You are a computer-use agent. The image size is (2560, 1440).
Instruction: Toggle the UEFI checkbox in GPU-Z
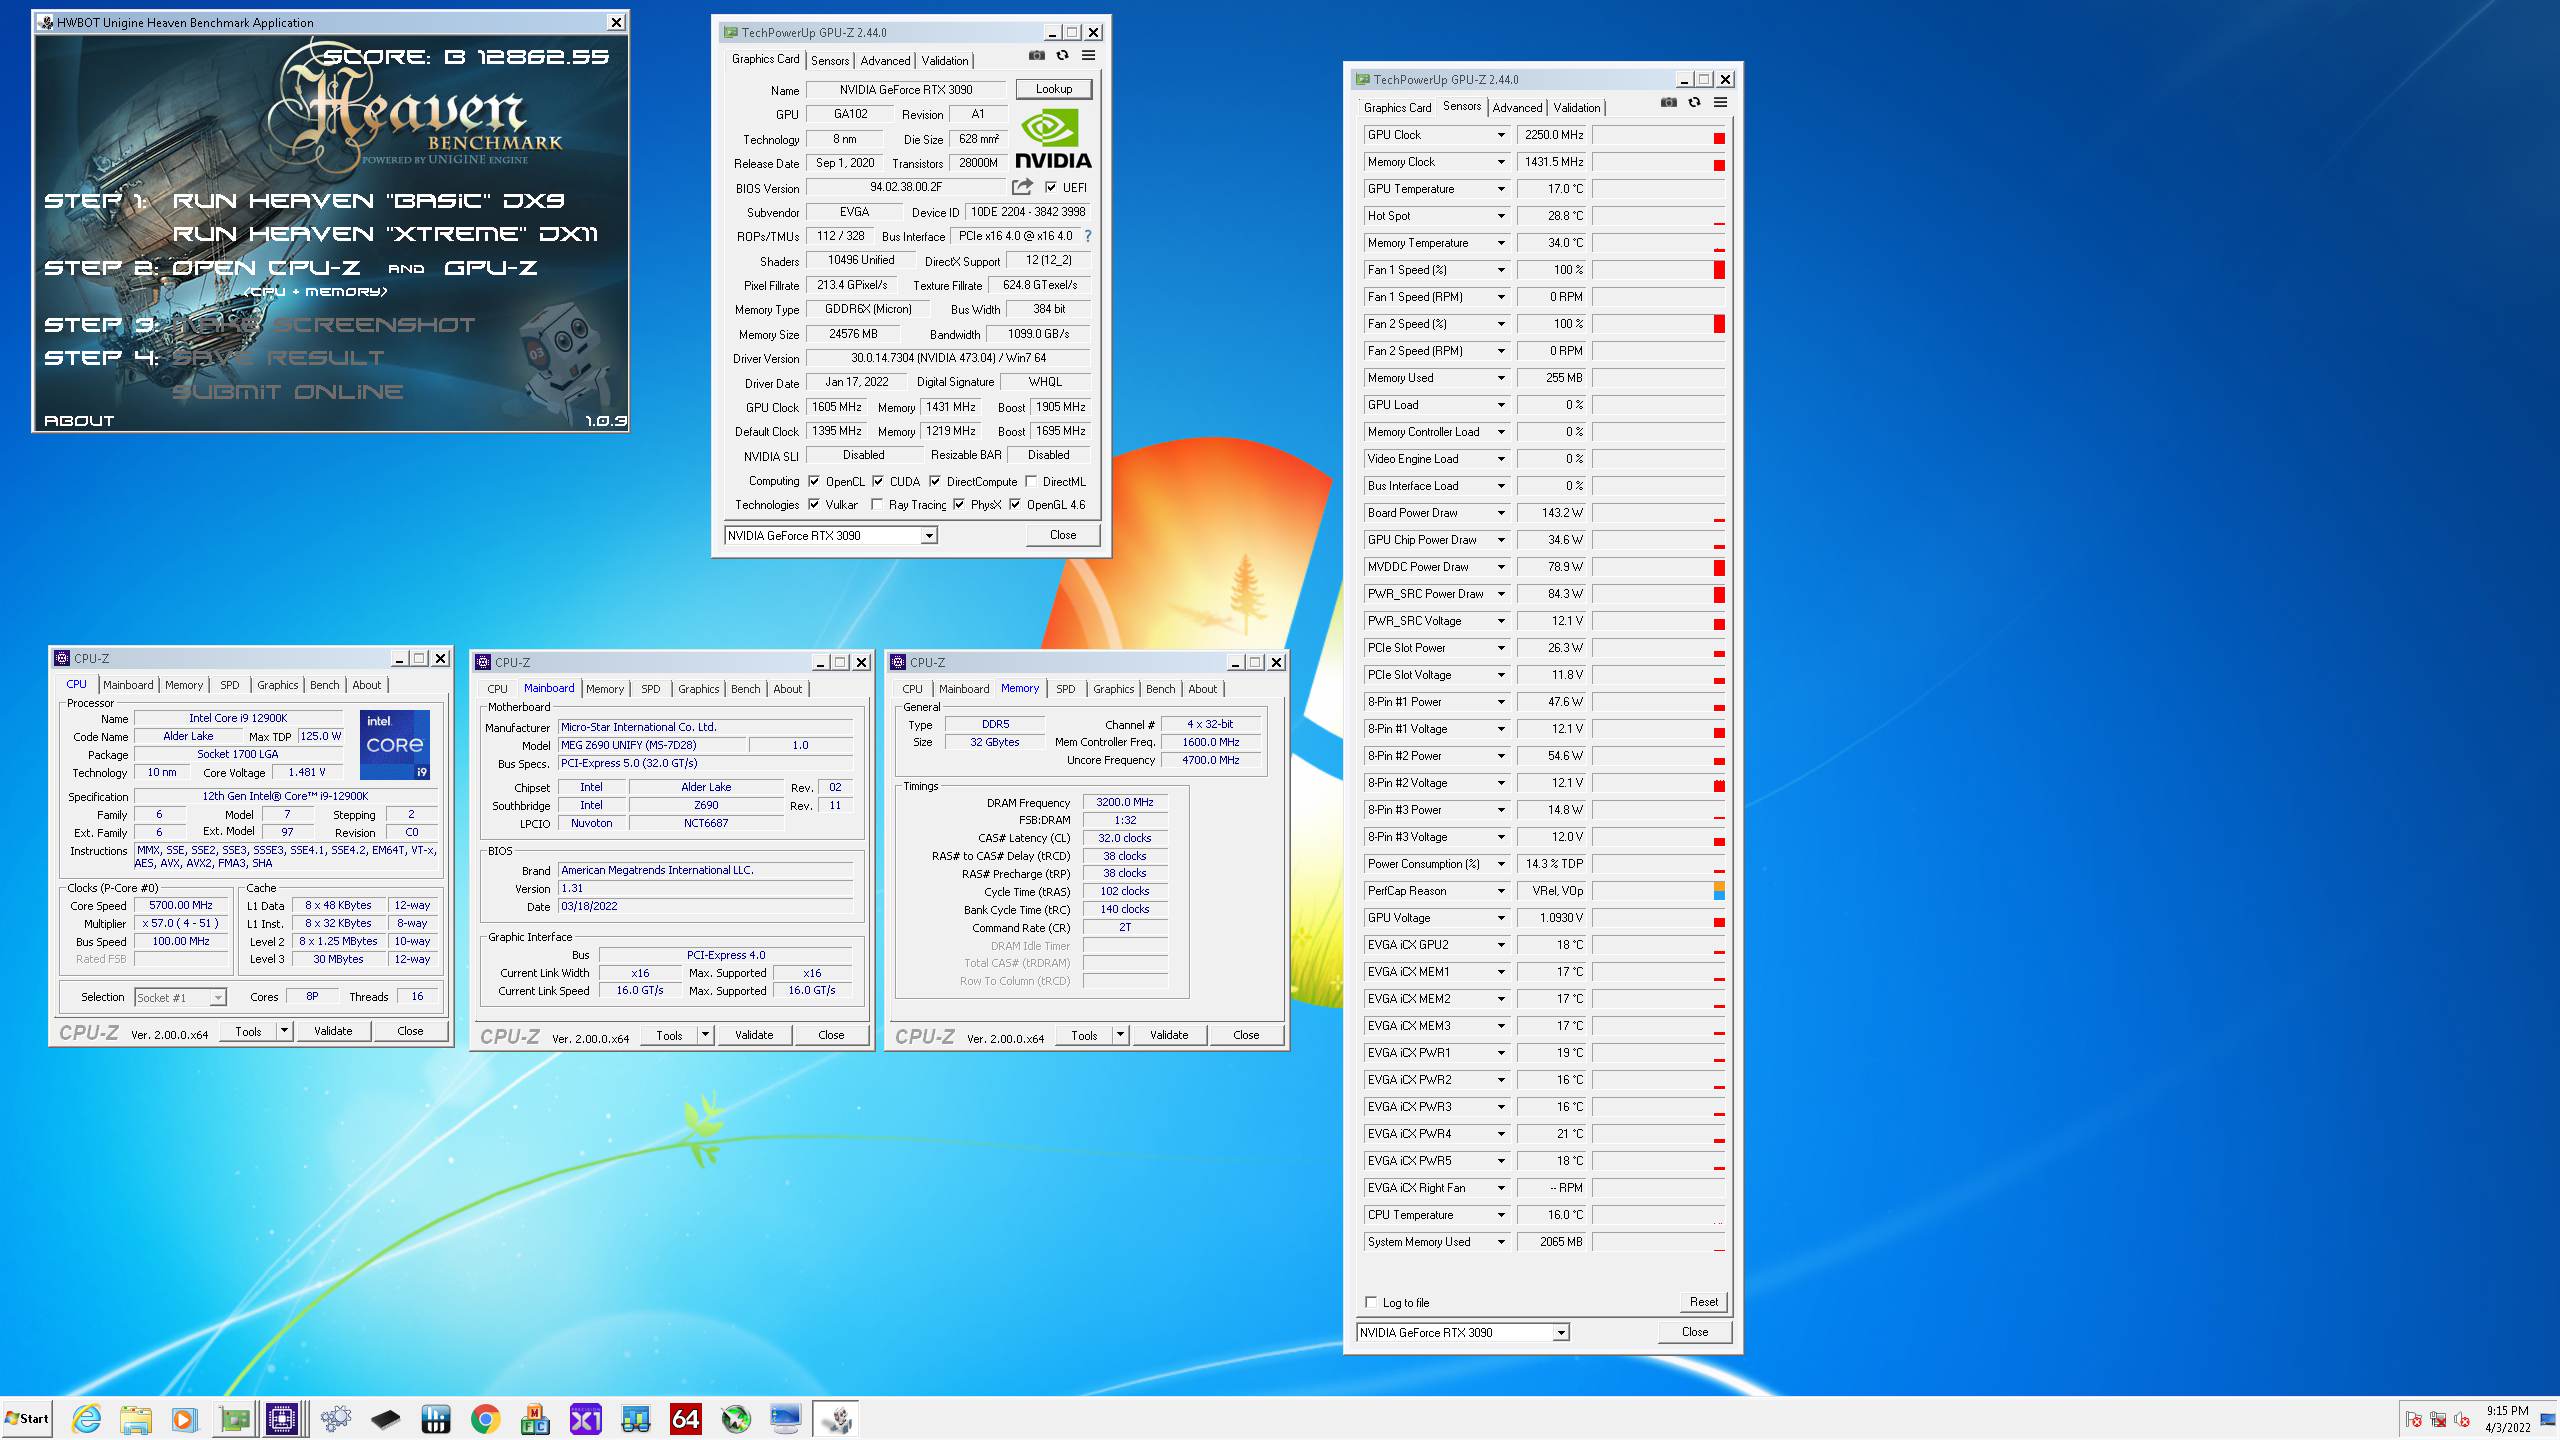(x=1051, y=187)
